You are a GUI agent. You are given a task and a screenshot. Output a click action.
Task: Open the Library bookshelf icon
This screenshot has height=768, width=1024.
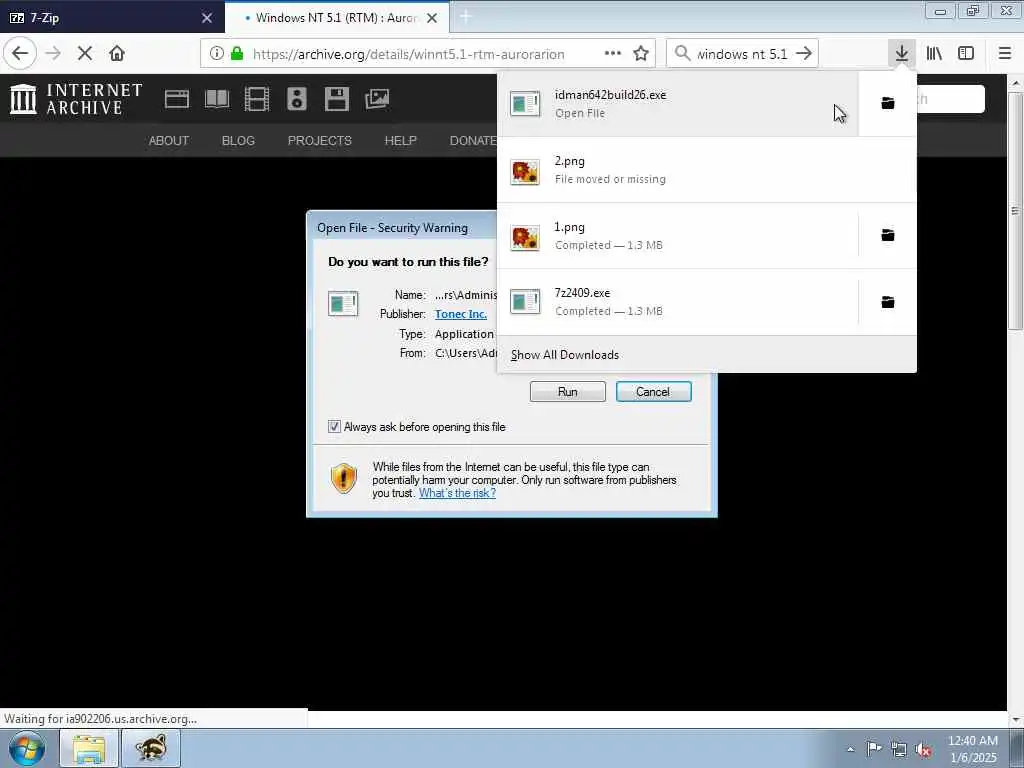(934, 54)
